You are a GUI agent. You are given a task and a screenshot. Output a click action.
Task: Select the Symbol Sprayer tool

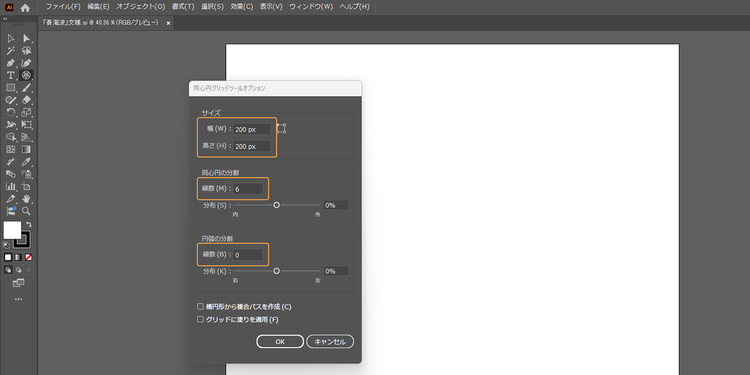(26, 174)
